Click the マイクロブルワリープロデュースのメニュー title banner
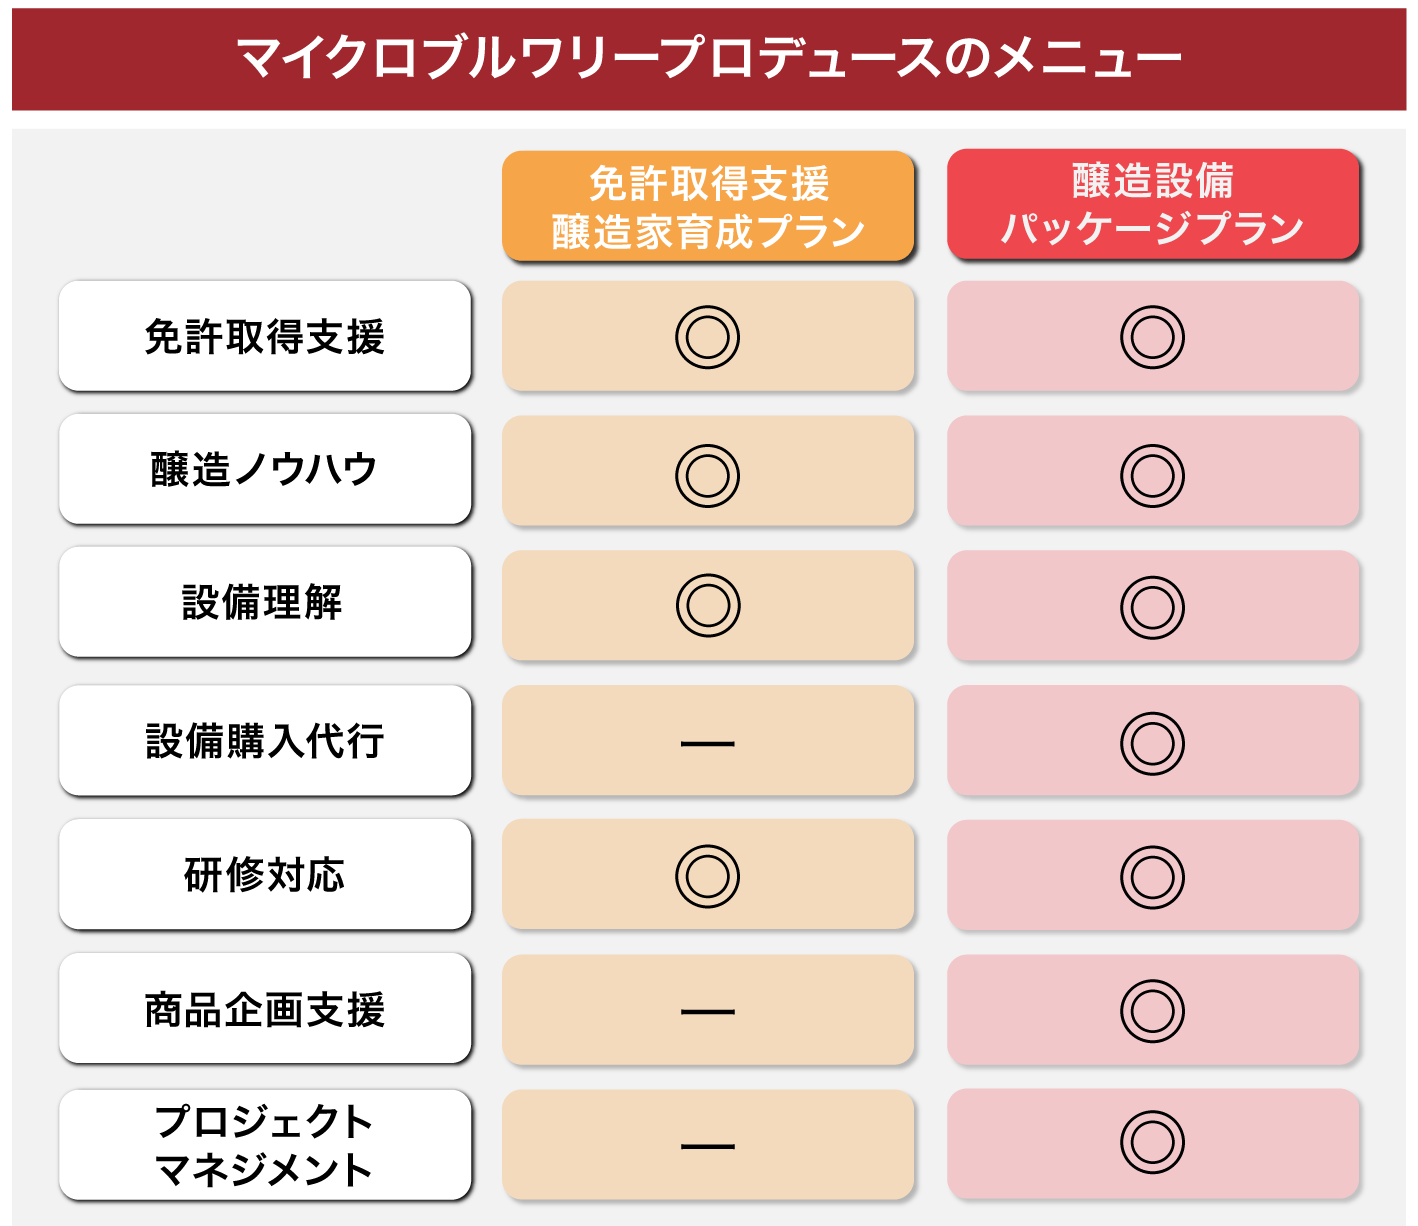Image resolution: width=1418 pixels, height=1226 pixels. (709, 59)
